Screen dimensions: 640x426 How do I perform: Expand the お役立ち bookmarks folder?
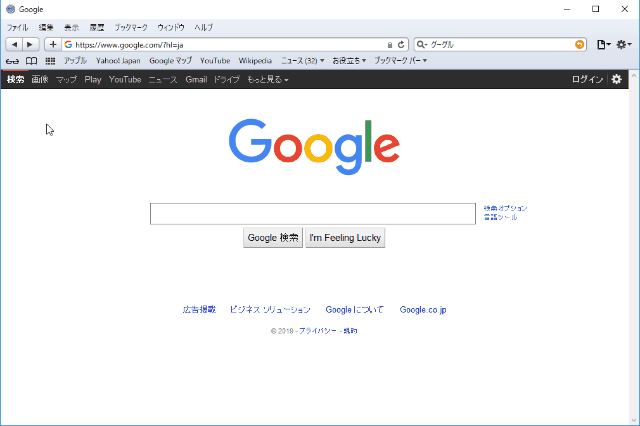tap(349, 61)
